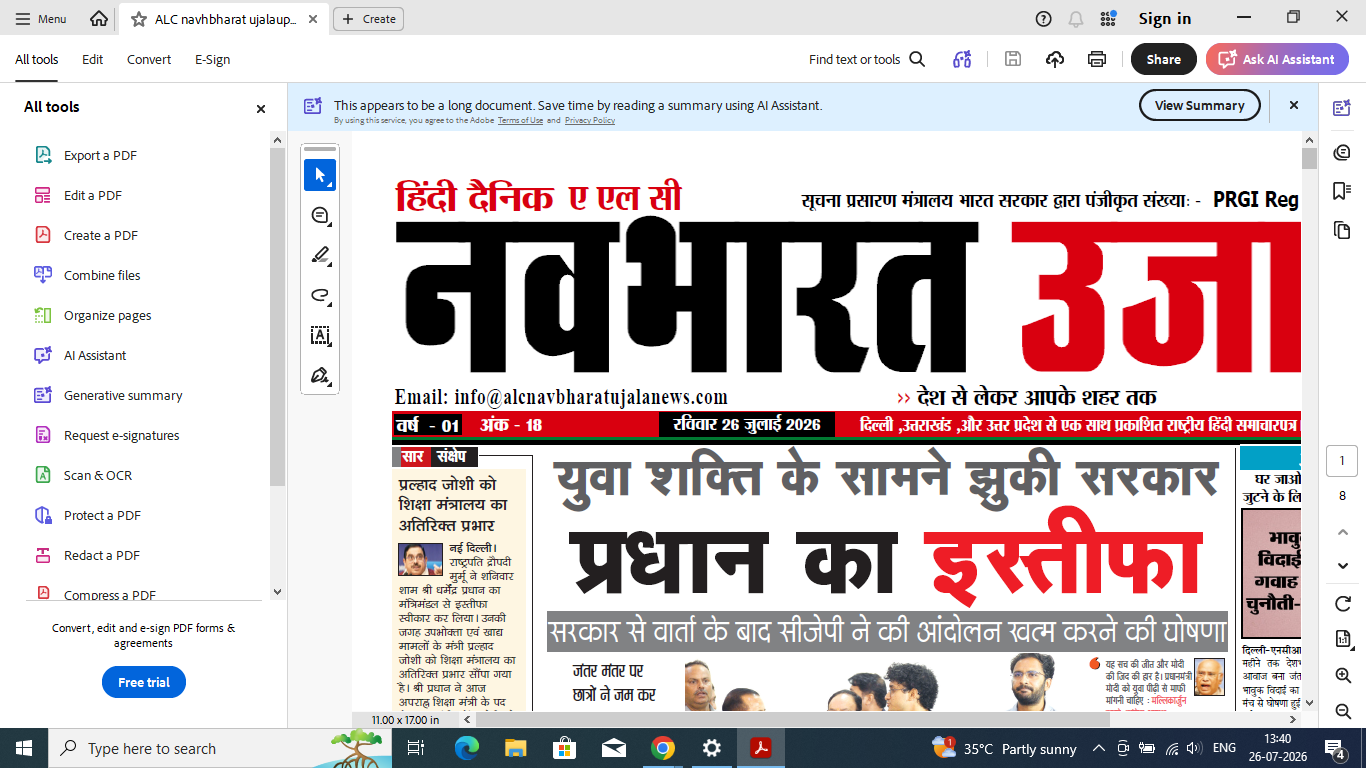Zoom out of the document
Screen dimensions: 1366x768
click(1343, 711)
